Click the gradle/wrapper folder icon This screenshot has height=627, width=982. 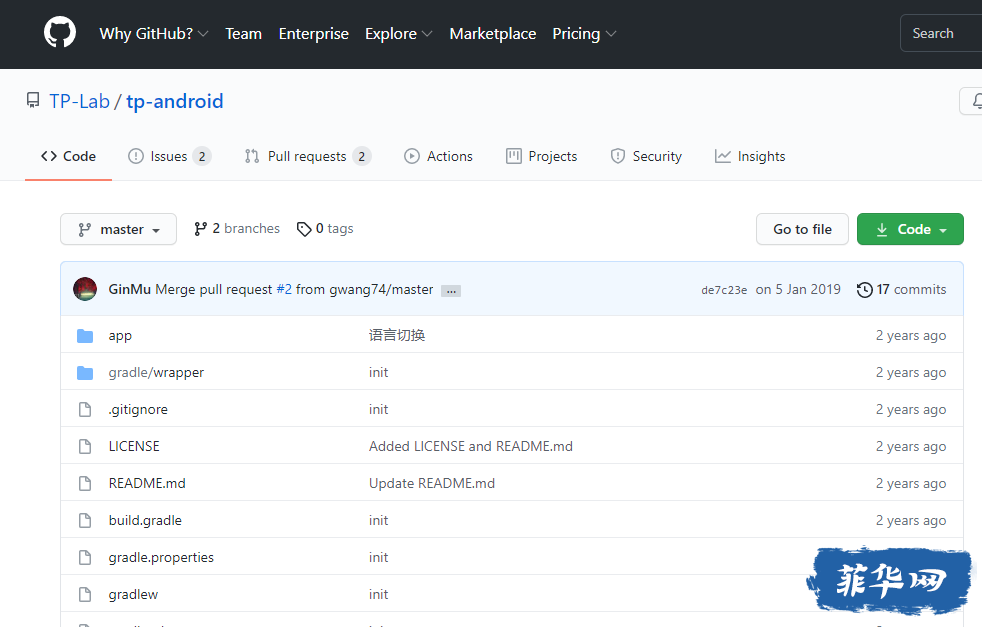pyautogui.click(x=85, y=373)
